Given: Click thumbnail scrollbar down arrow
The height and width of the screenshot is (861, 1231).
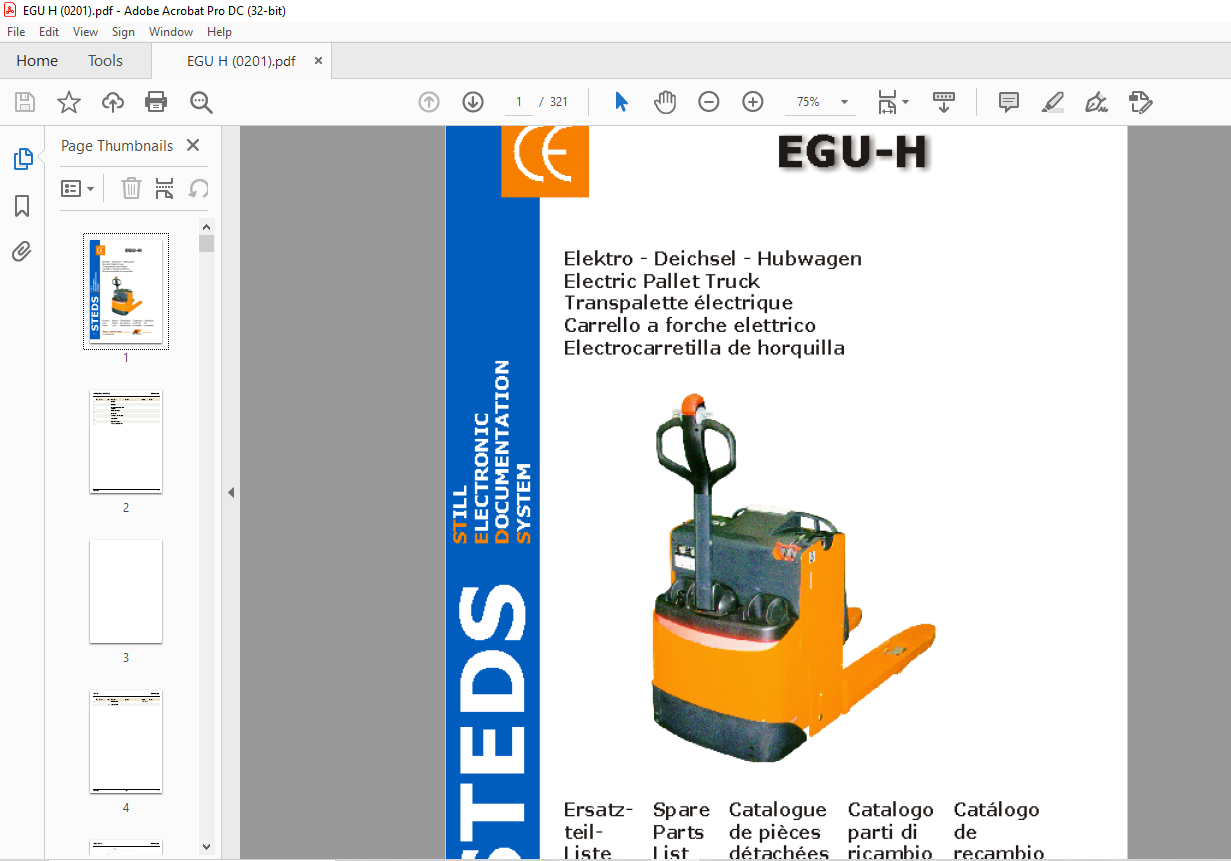Looking at the screenshot, I should tap(207, 846).
